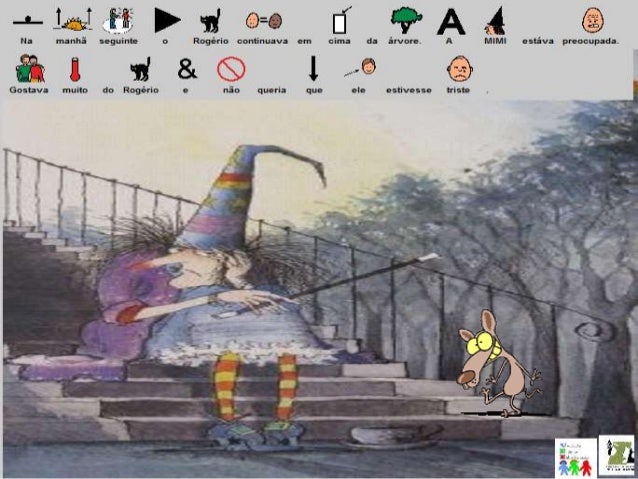This screenshot has width=638, height=479.
Task: Click the word "estáva"
Action: coord(538,41)
